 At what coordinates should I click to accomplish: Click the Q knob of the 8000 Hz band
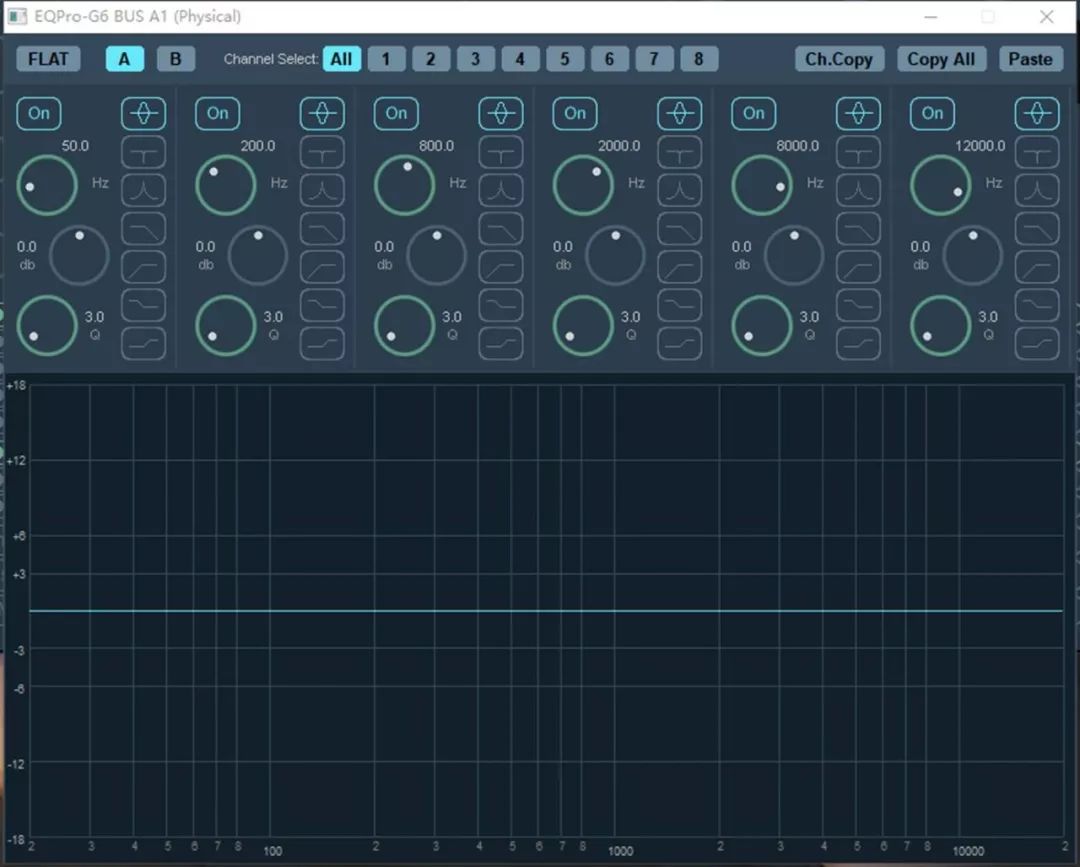point(761,325)
